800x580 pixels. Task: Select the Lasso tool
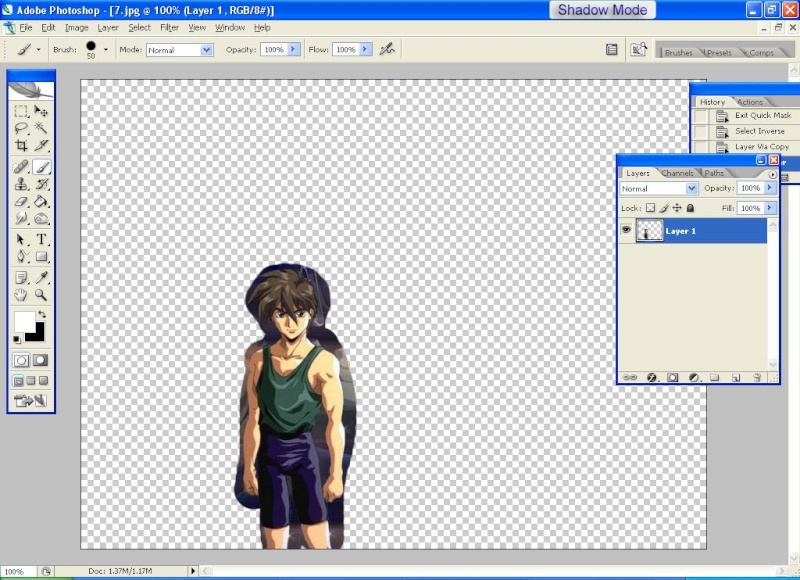[x=21, y=128]
